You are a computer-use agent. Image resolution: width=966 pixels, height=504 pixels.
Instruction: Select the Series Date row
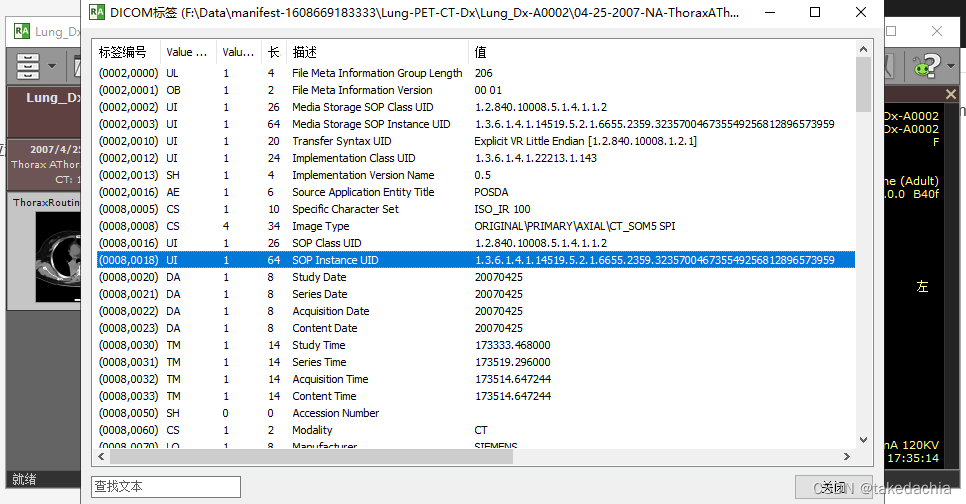(x=476, y=294)
